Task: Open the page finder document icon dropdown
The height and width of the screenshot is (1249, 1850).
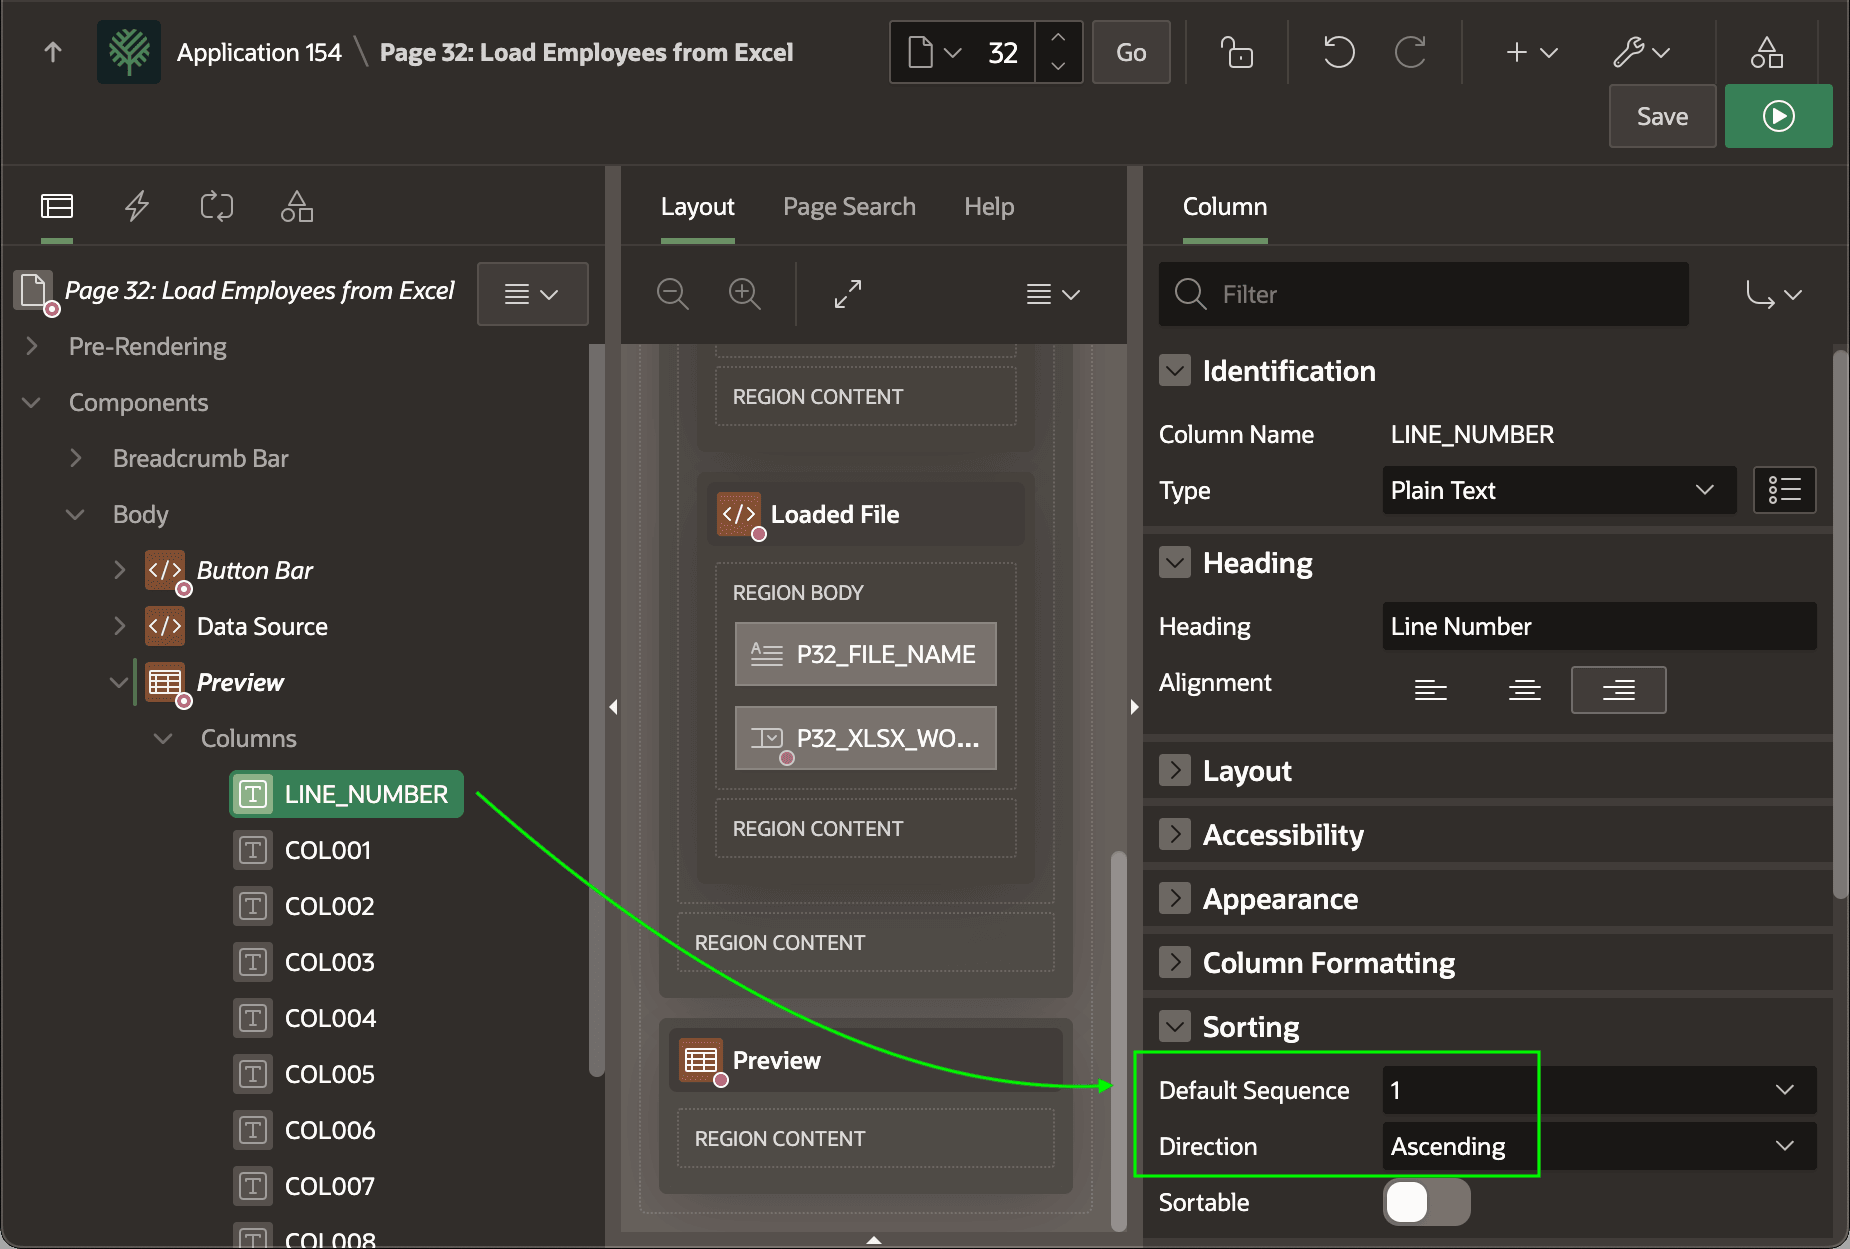Action: (x=934, y=52)
